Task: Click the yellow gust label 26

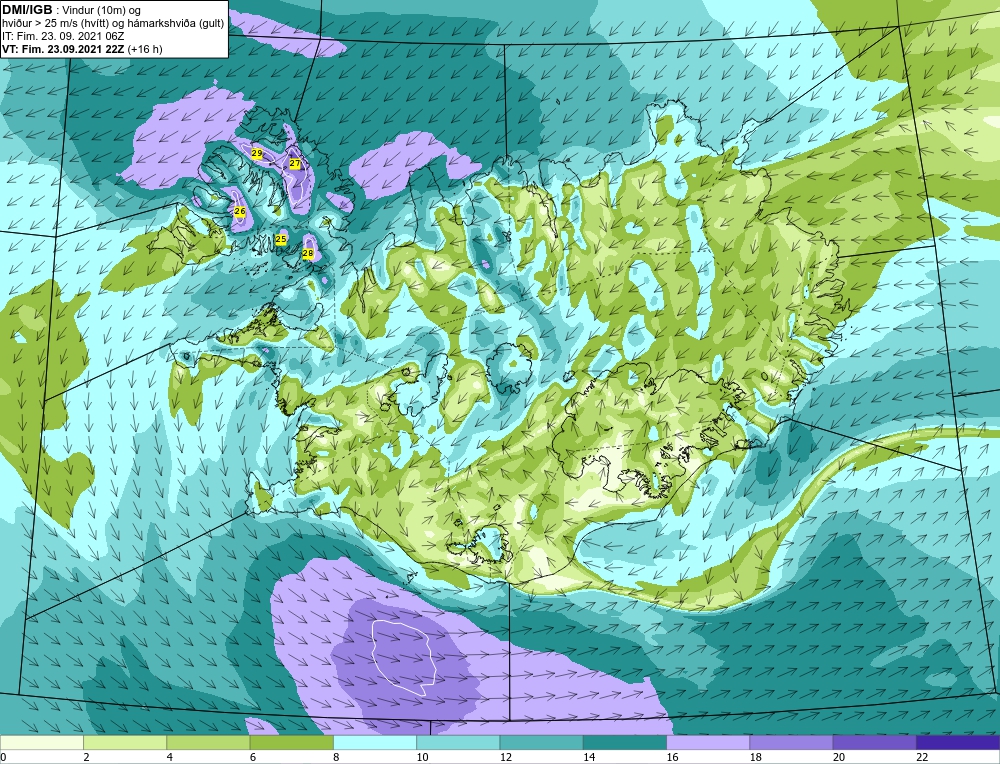Action: pos(240,211)
